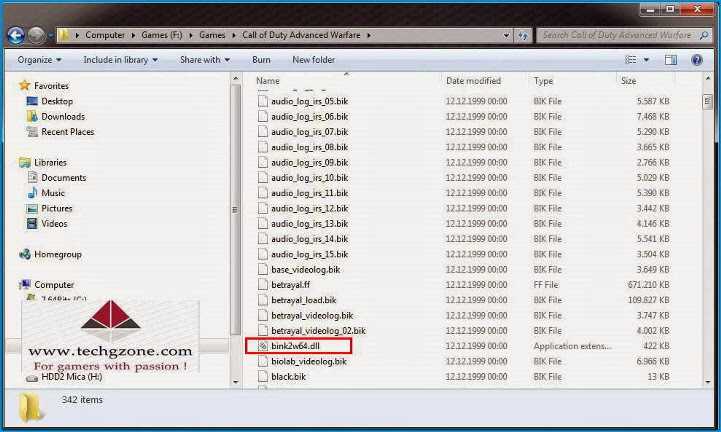Select file audio_log_irs_06.bik

tap(309, 116)
